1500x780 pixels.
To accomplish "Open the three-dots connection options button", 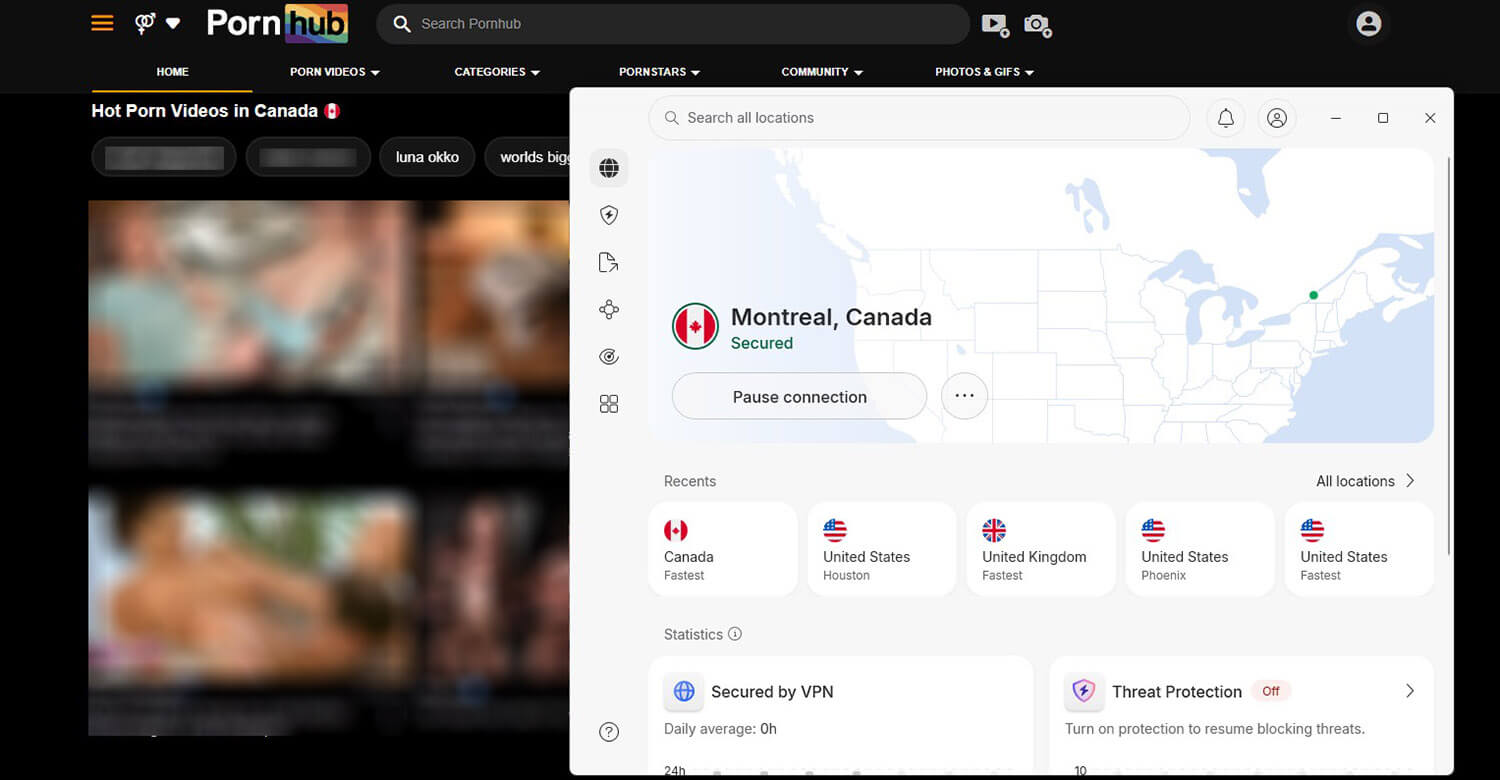I will 964,396.
